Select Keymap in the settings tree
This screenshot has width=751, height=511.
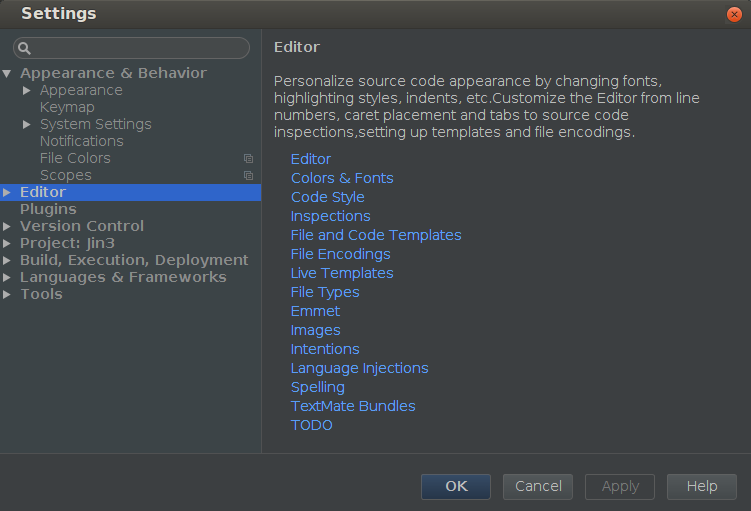(x=67, y=107)
